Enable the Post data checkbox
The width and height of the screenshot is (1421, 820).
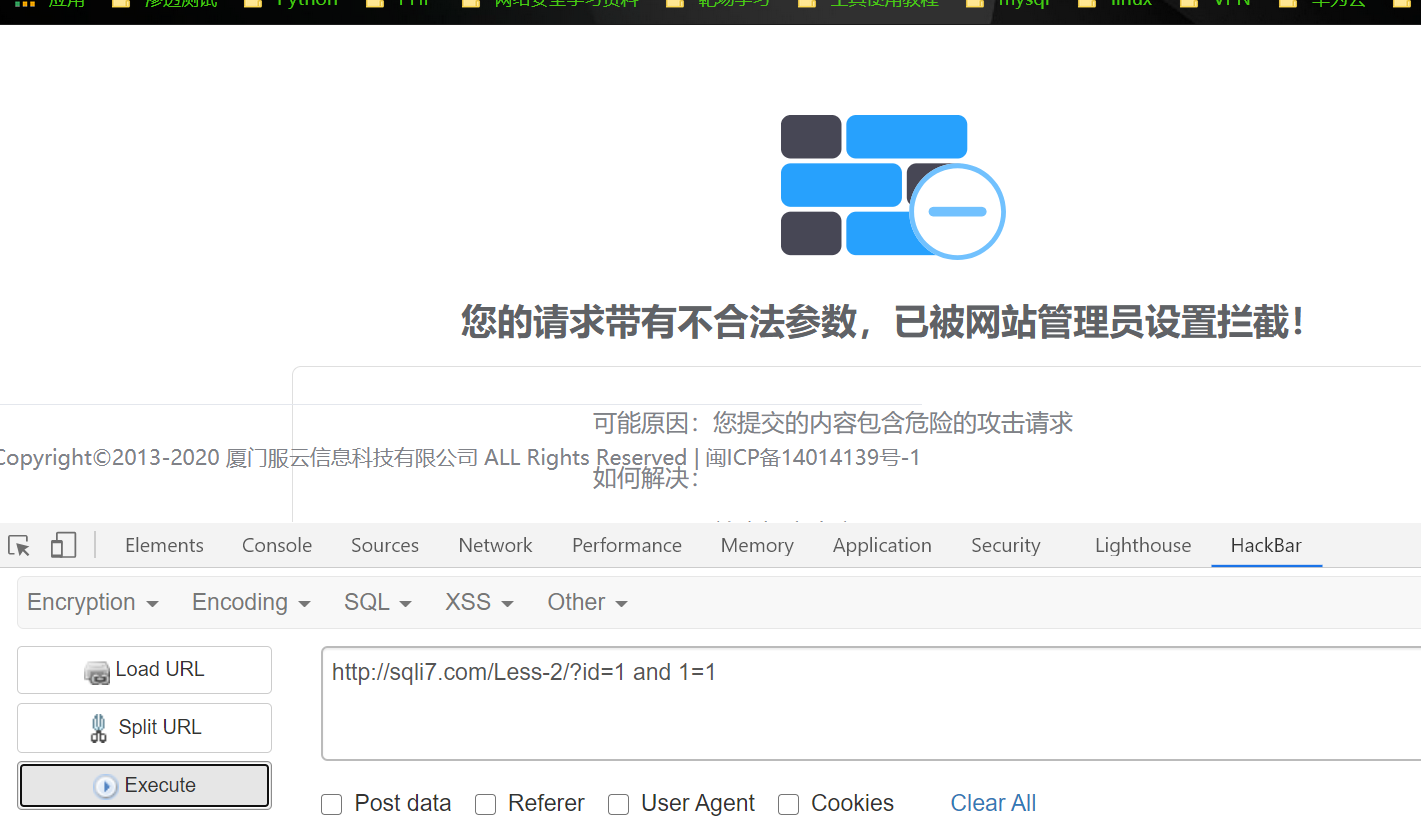tap(332, 804)
